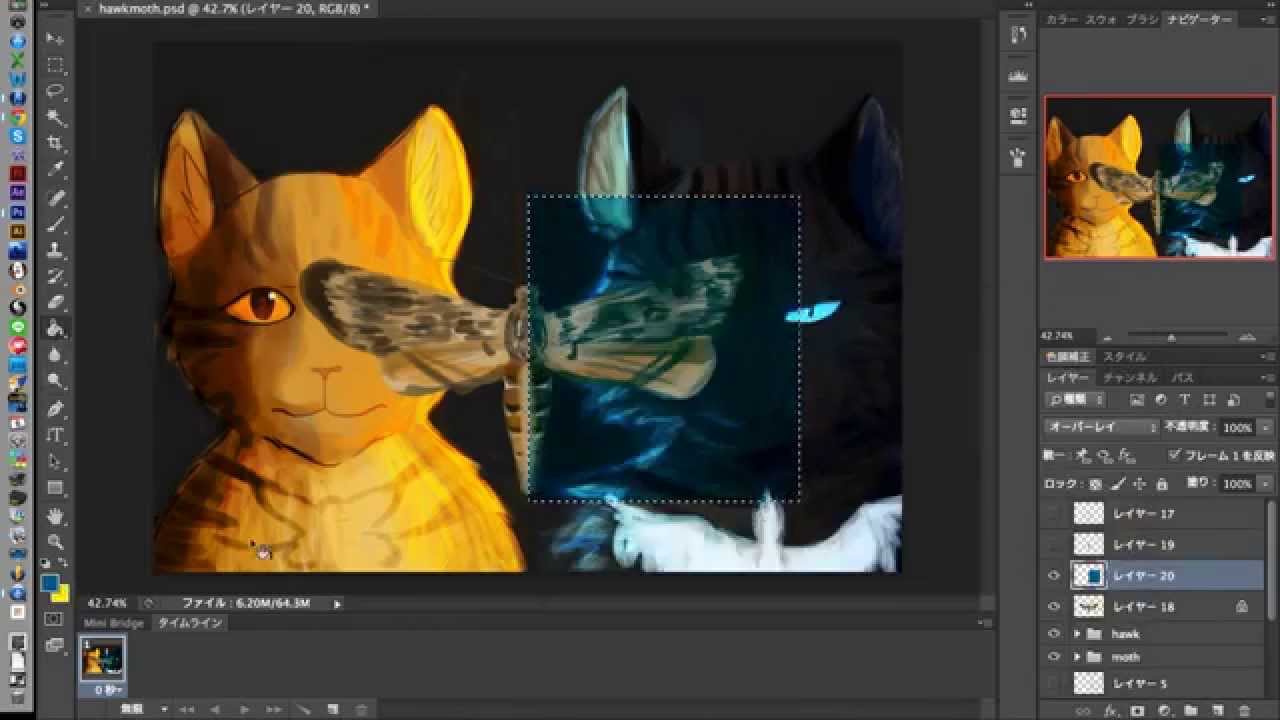This screenshot has height=720, width=1280.
Task: Show layer レイヤー 5
Action: 1053,684
